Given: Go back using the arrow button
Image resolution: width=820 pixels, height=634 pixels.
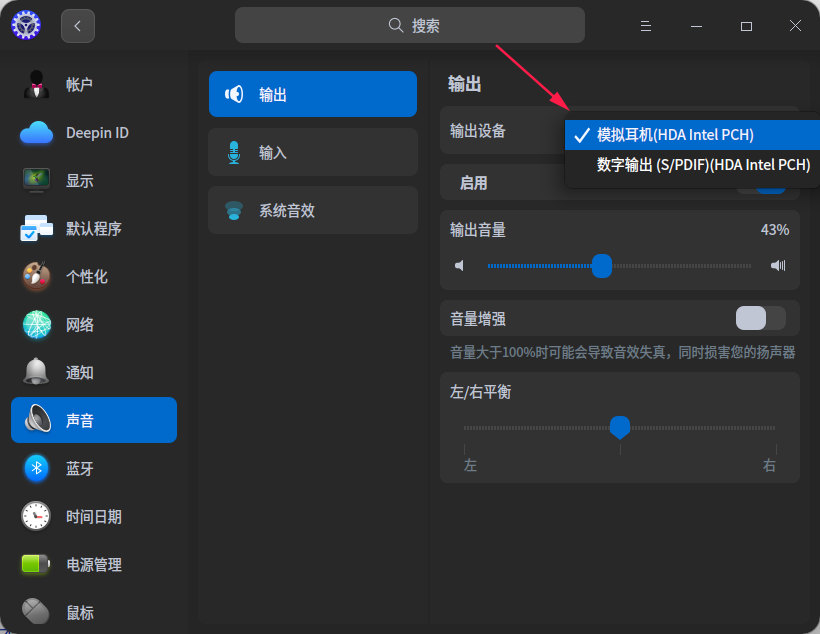Looking at the screenshot, I should (78, 26).
